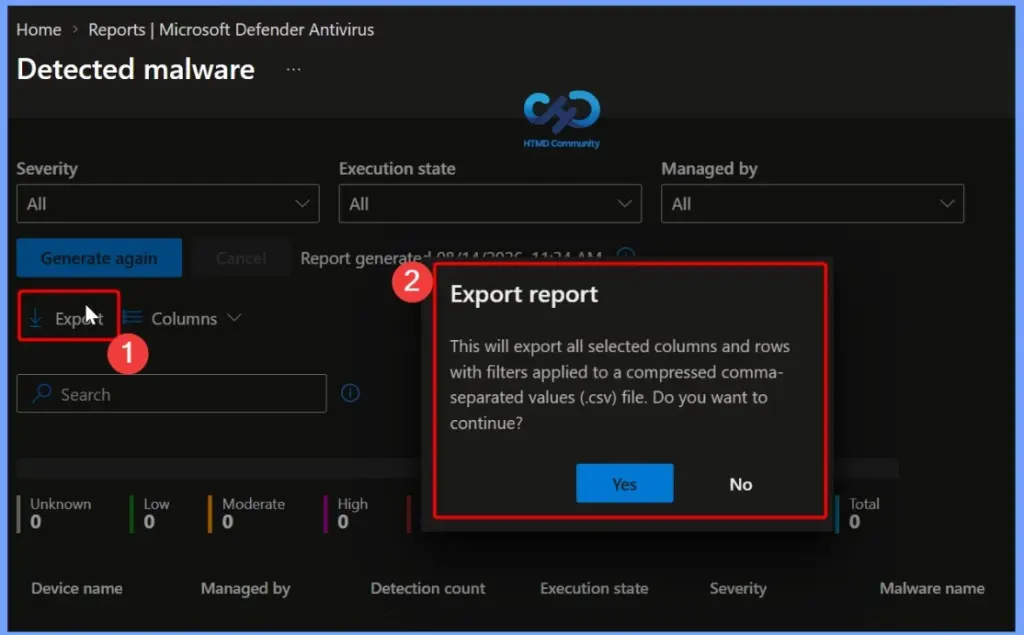Open the Execution state filter dropdown

point(490,204)
